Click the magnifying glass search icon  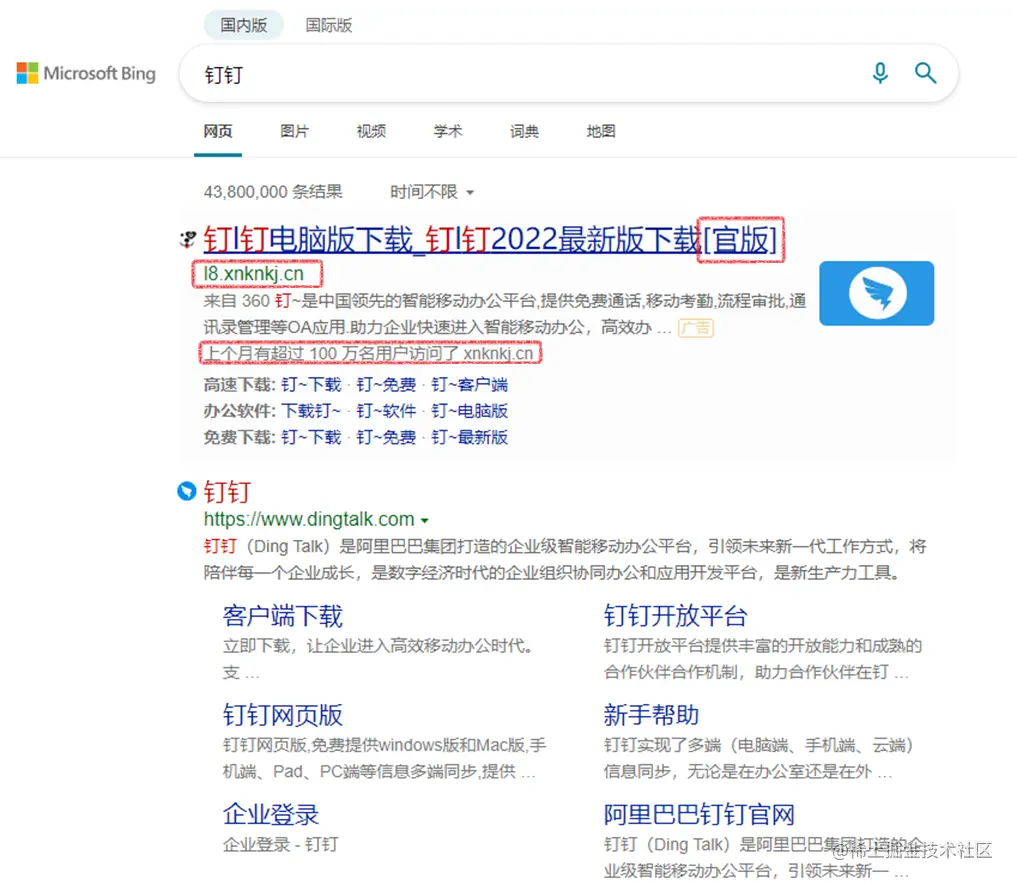(x=925, y=73)
